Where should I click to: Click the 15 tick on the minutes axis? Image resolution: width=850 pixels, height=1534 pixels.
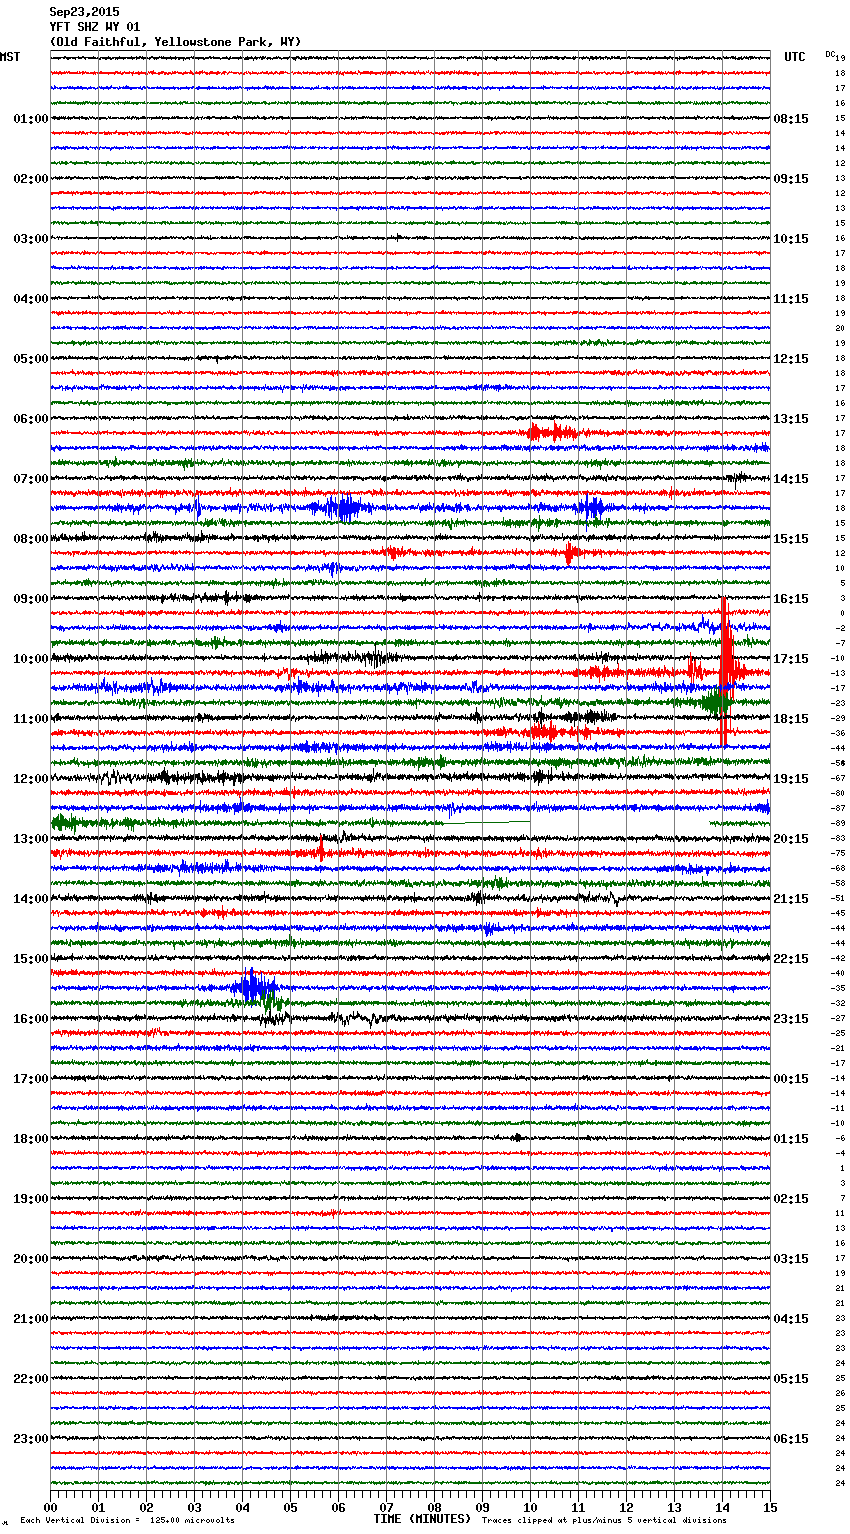click(769, 1507)
